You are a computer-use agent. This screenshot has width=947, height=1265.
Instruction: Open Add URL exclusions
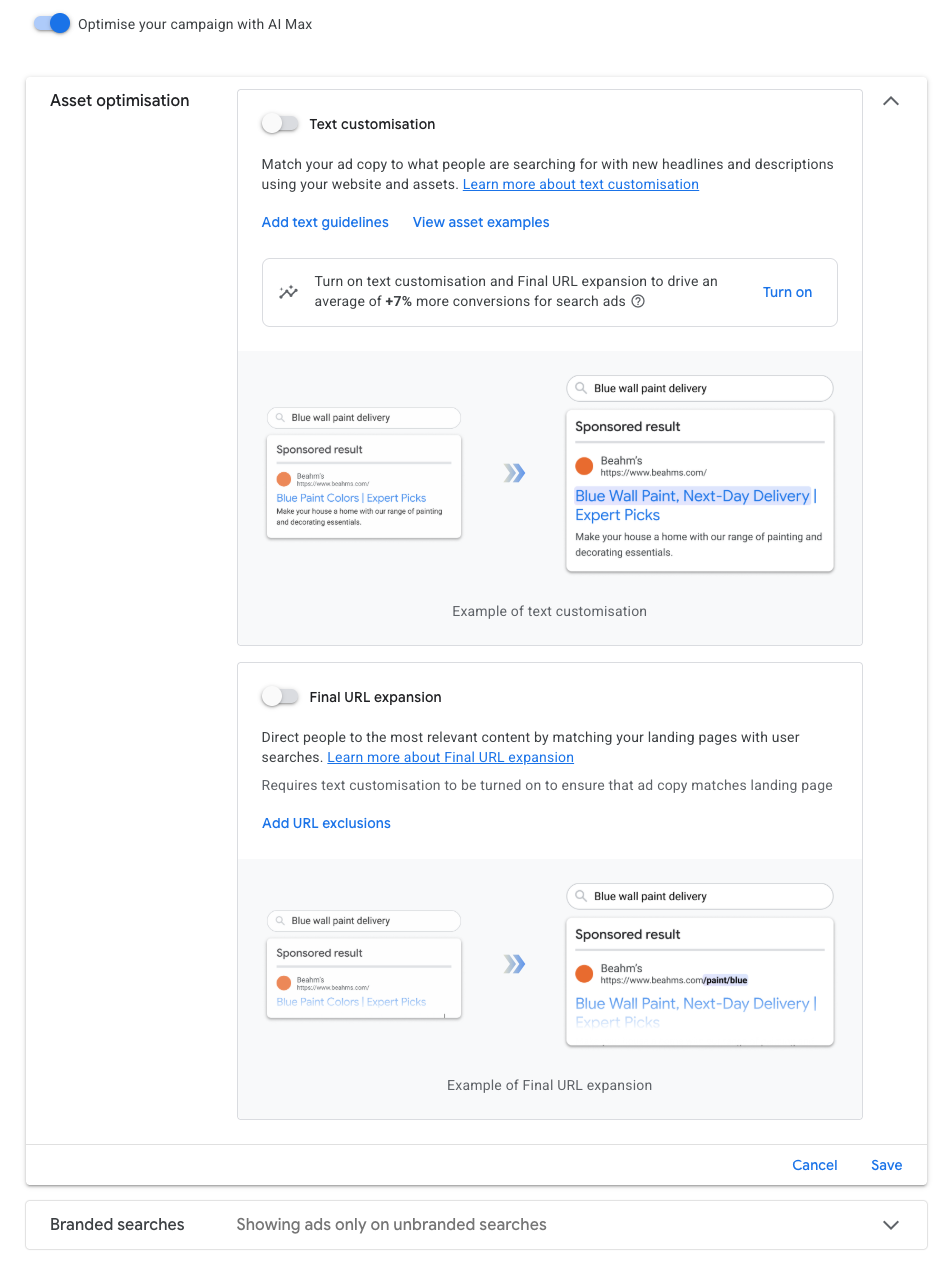point(326,823)
